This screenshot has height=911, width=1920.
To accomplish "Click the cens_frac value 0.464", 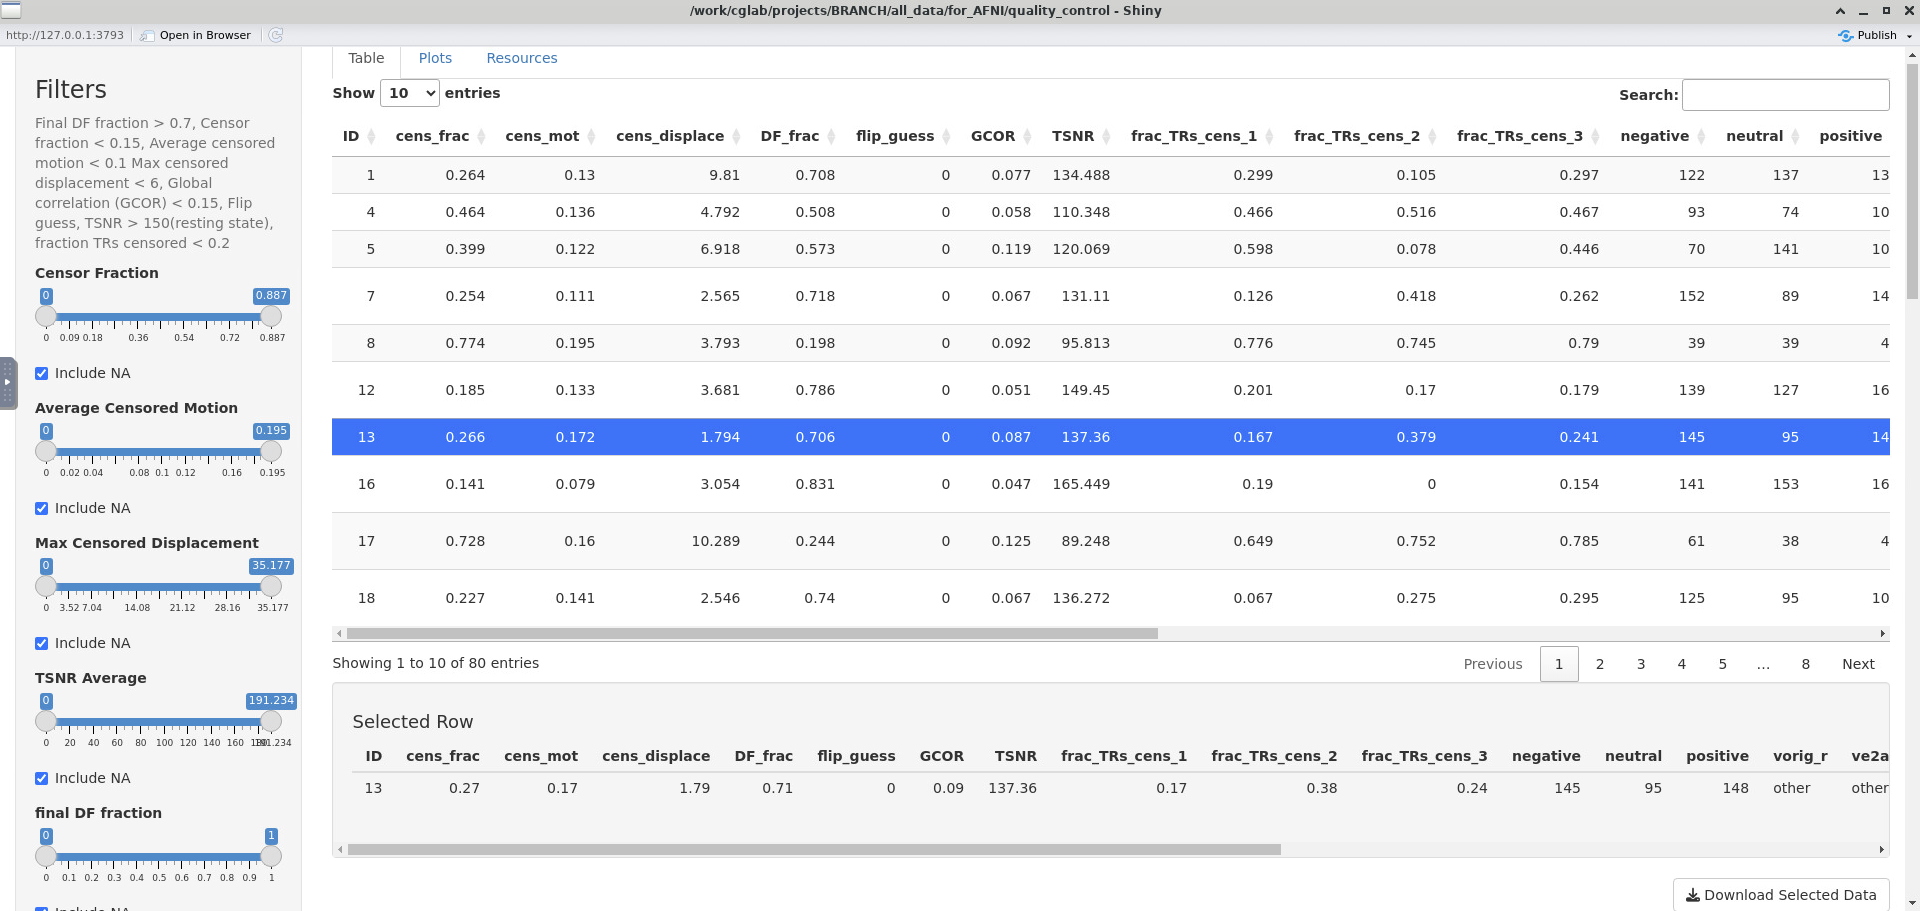I will 465,212.
